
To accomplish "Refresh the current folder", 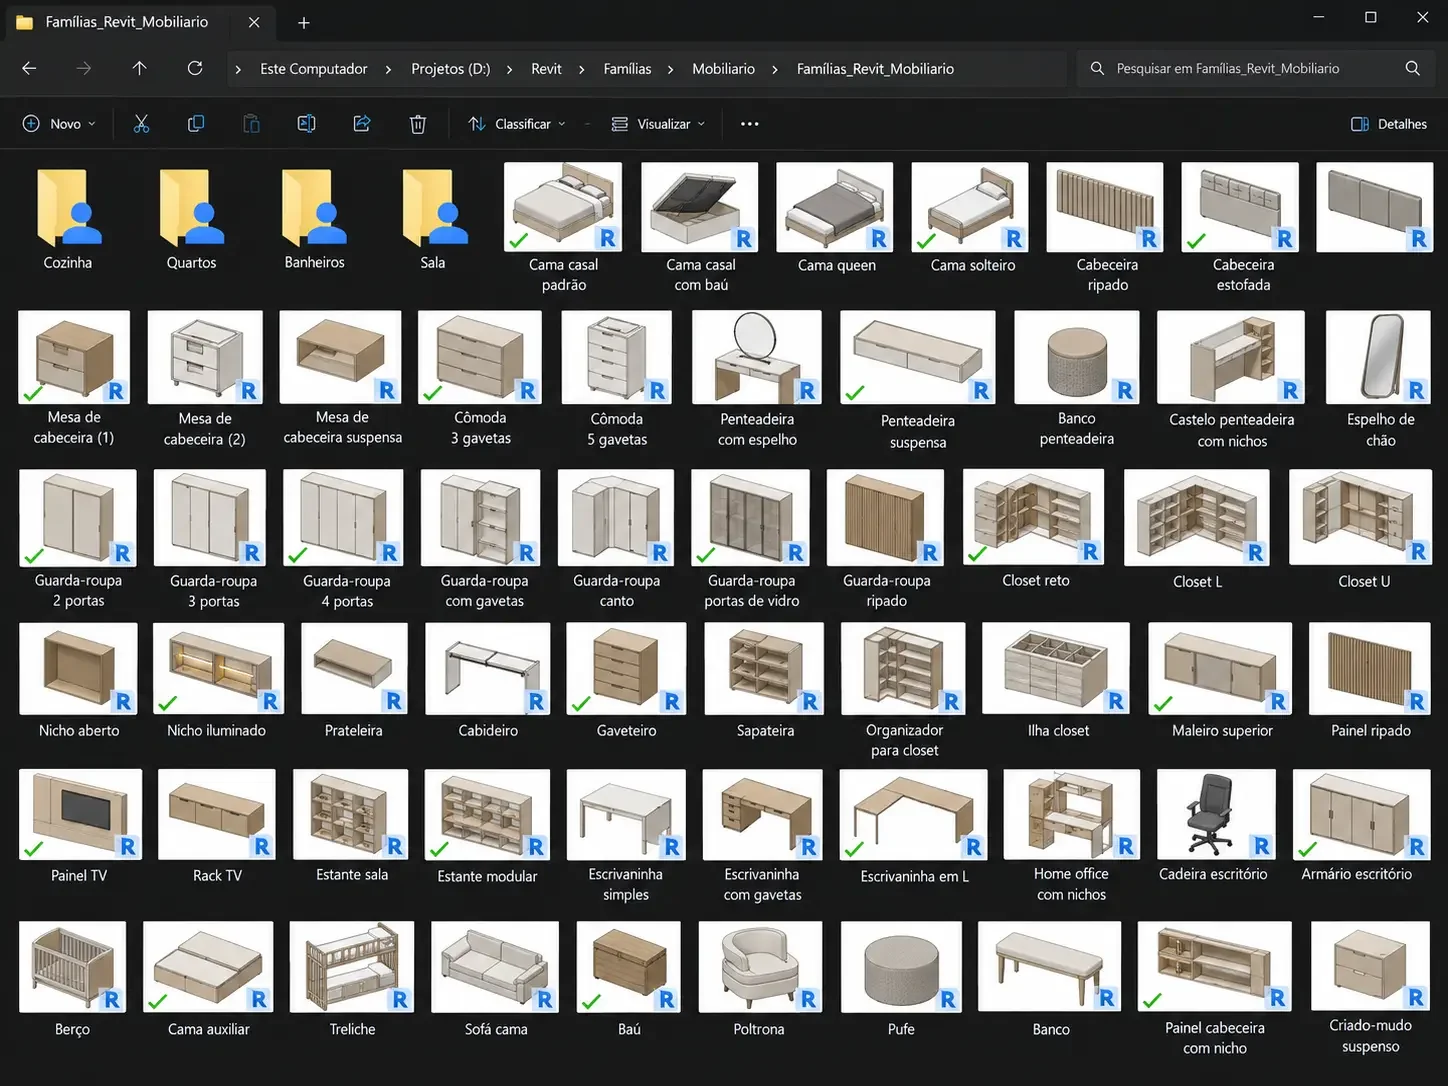I will [195, 68].
